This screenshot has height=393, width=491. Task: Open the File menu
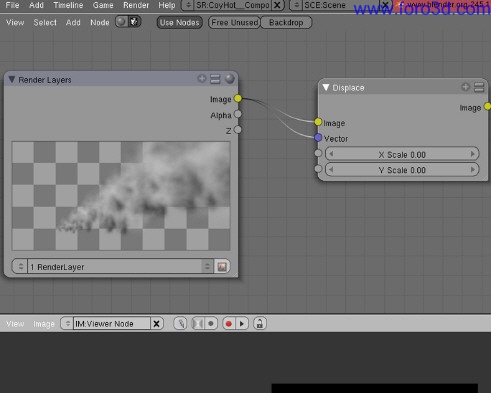12,5
